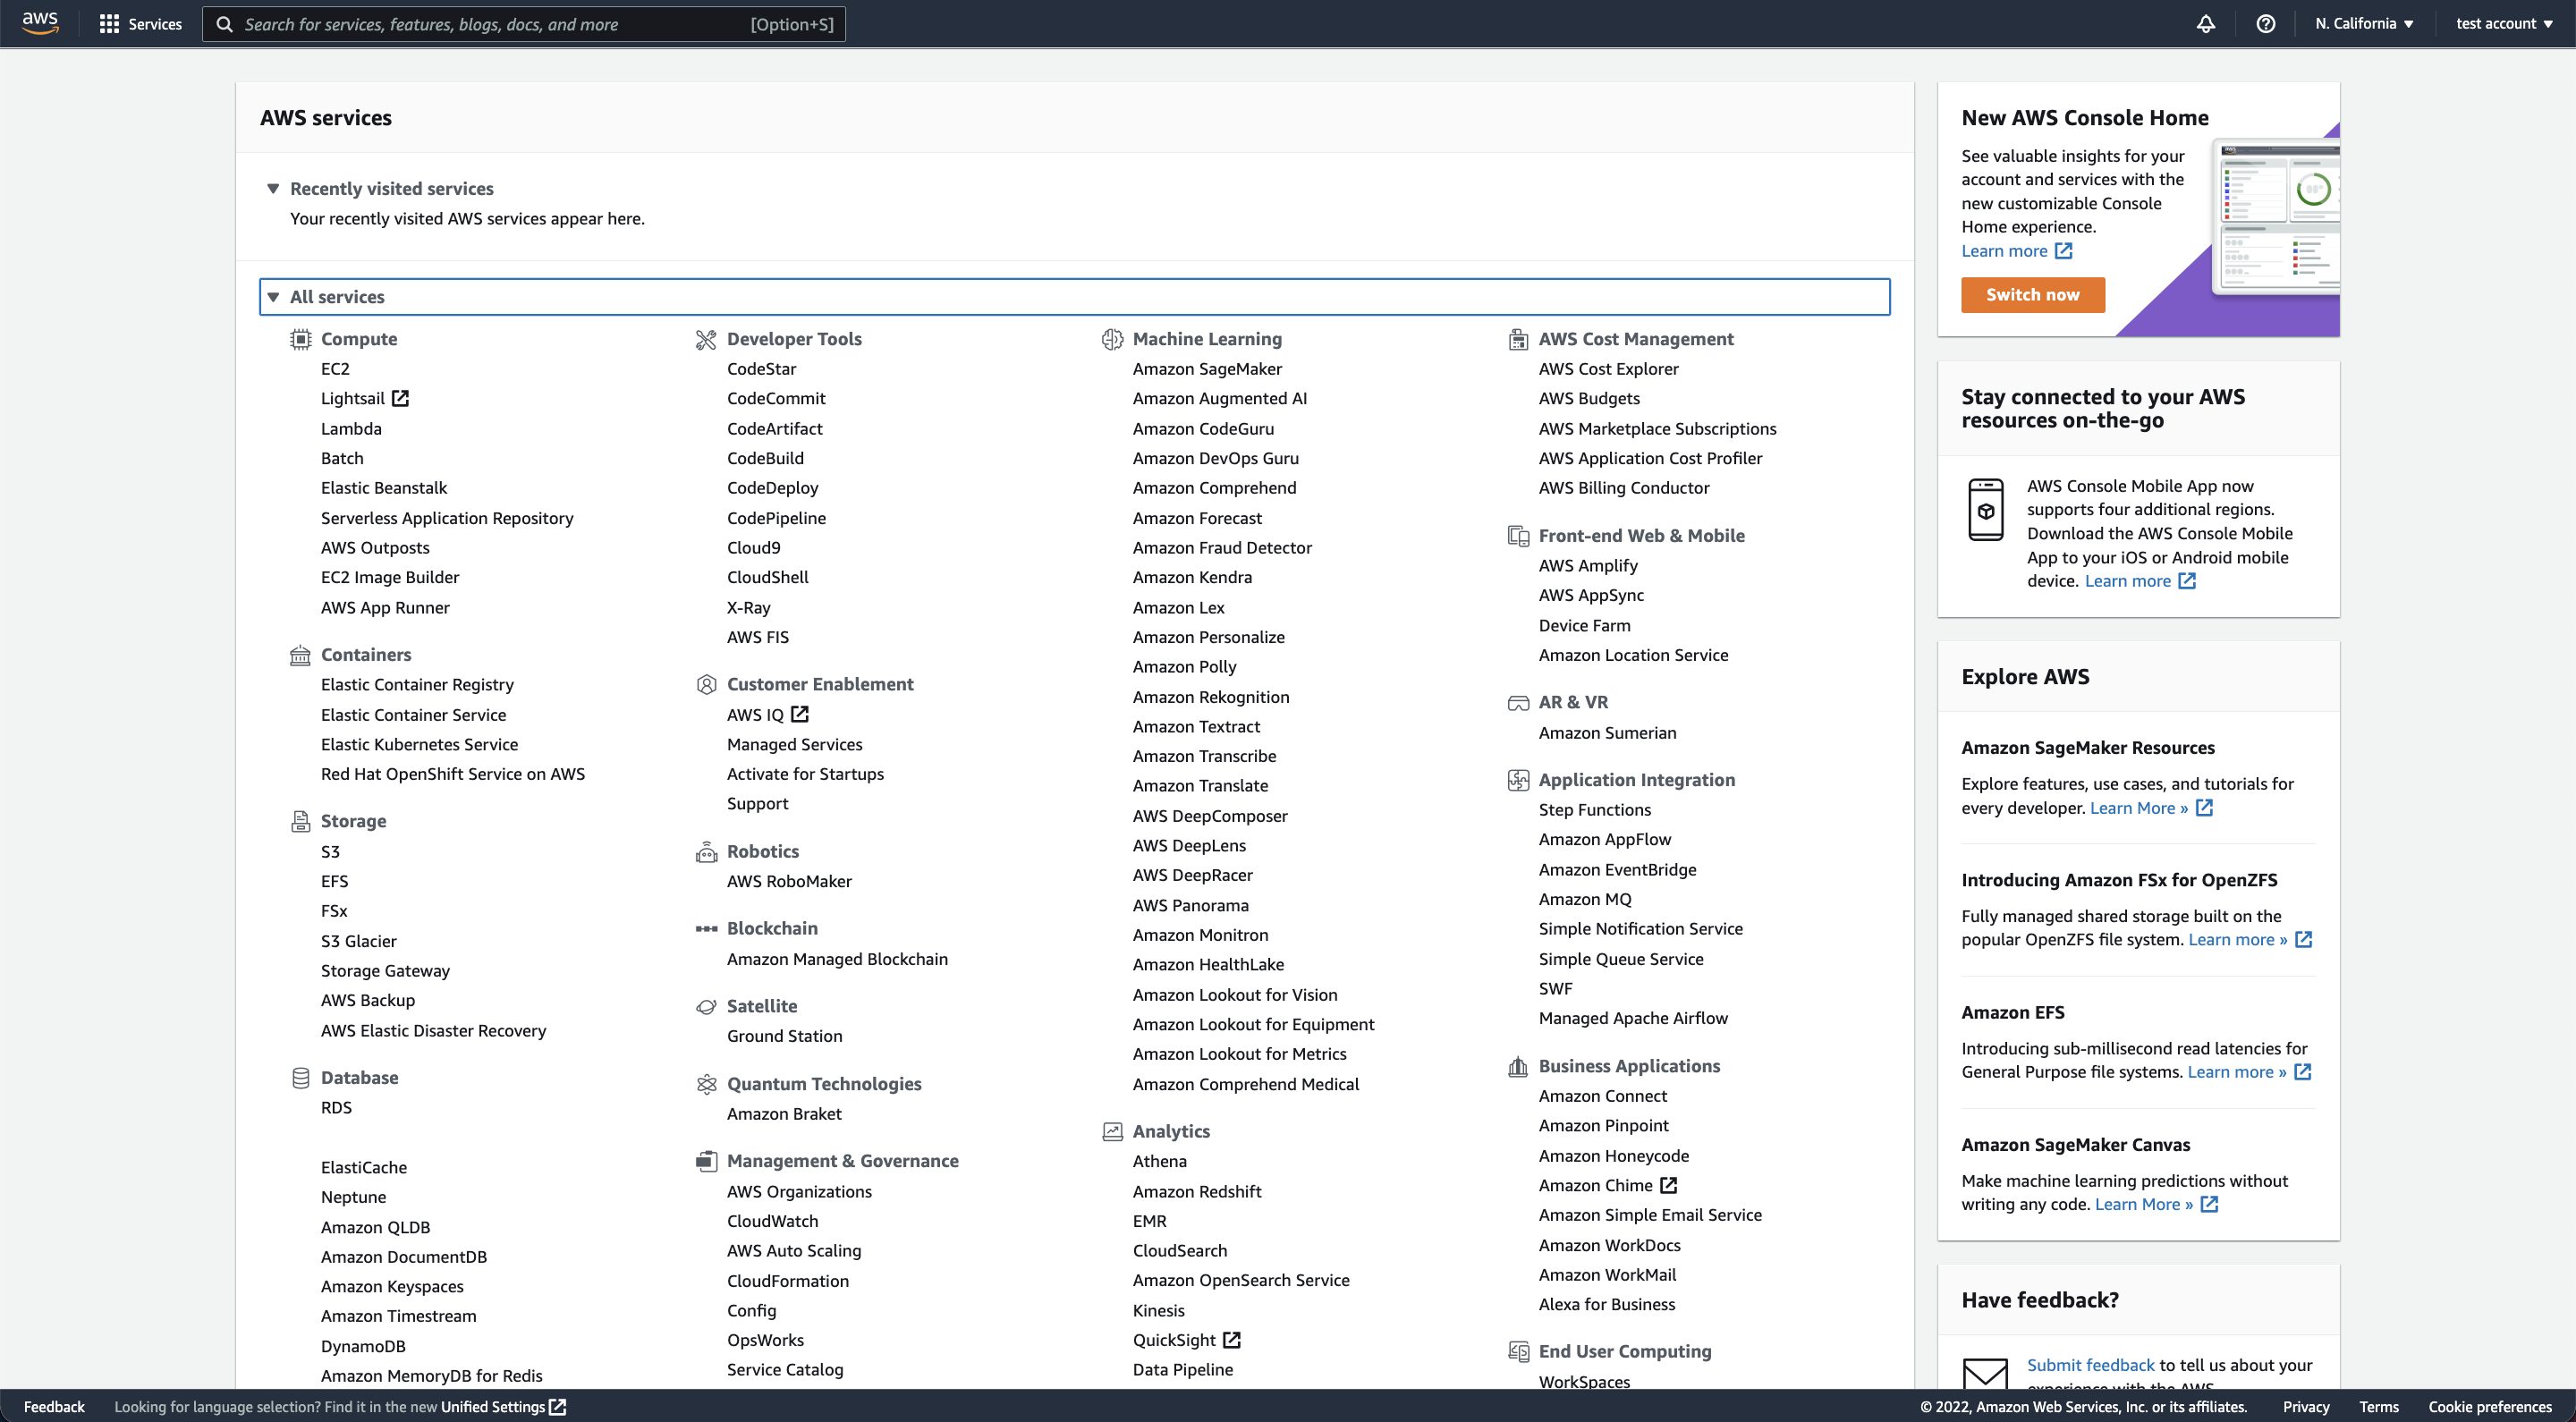Screen dimensions: 2576x1422
Task: Click the Storage category icon
Action: [x=301, y=821]
